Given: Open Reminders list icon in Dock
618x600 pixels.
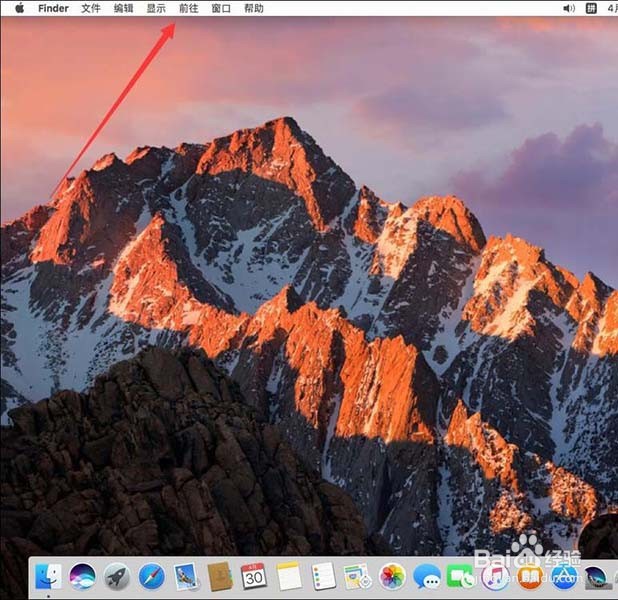Looking at the screenshot, I should pos(323,576).
